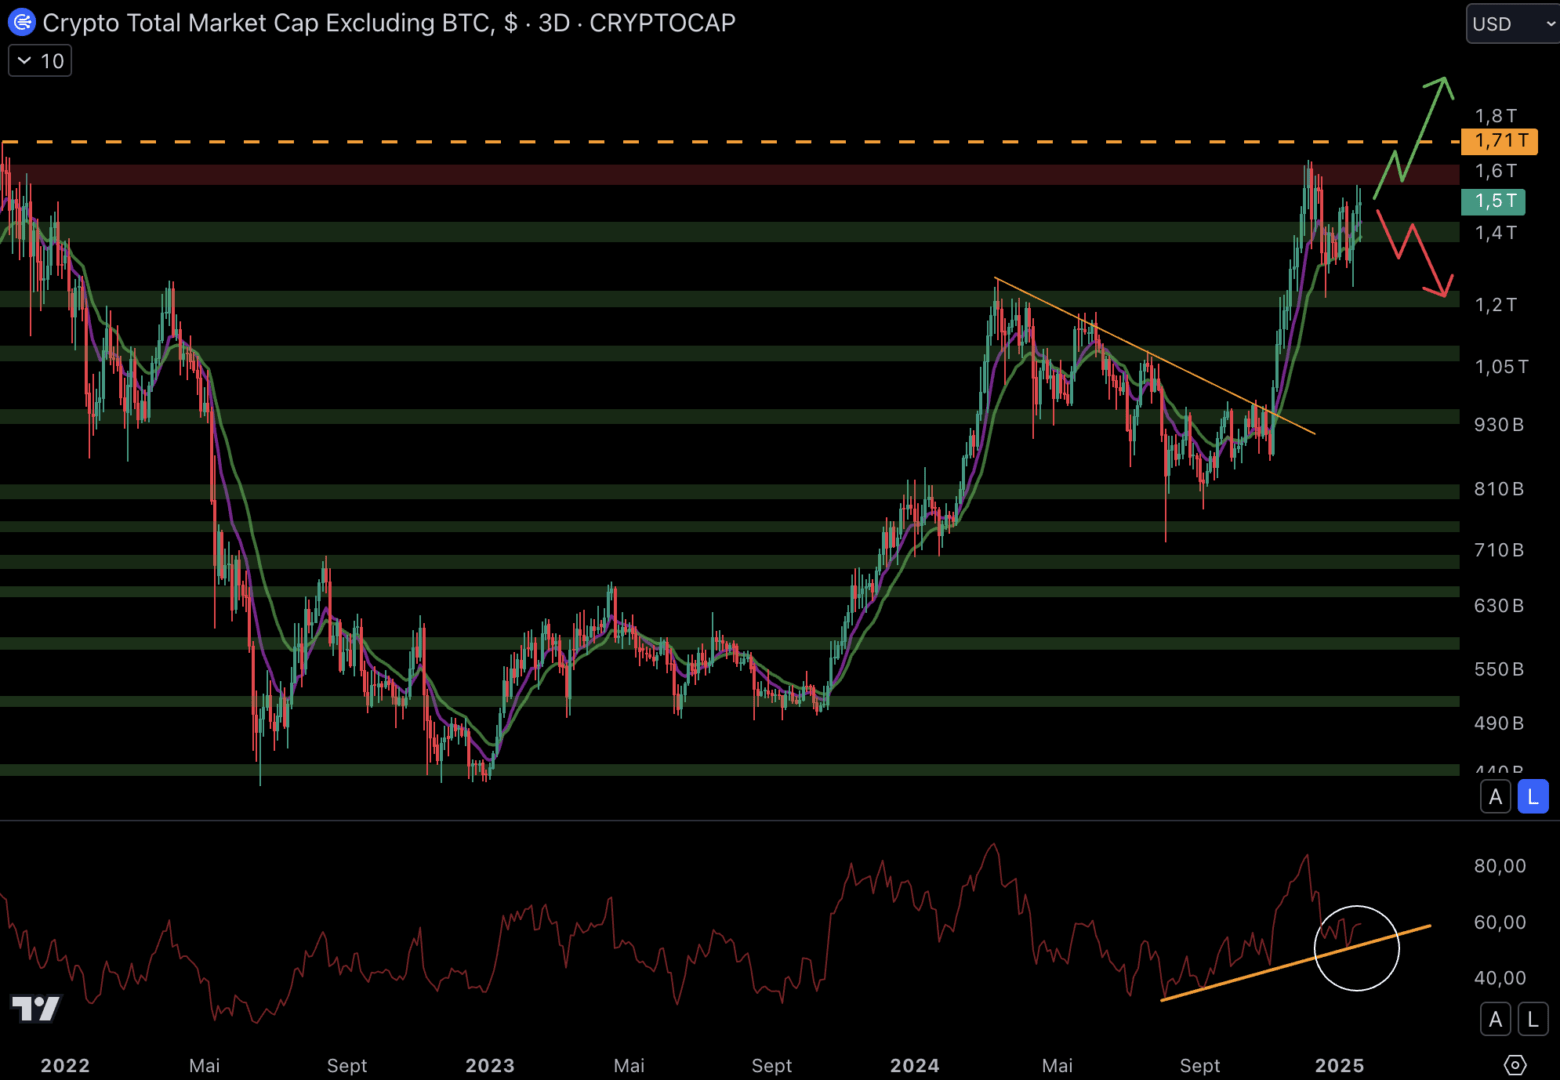
Task: Toggle log scale L on indicator pane
Action: coord(1532,1019)
